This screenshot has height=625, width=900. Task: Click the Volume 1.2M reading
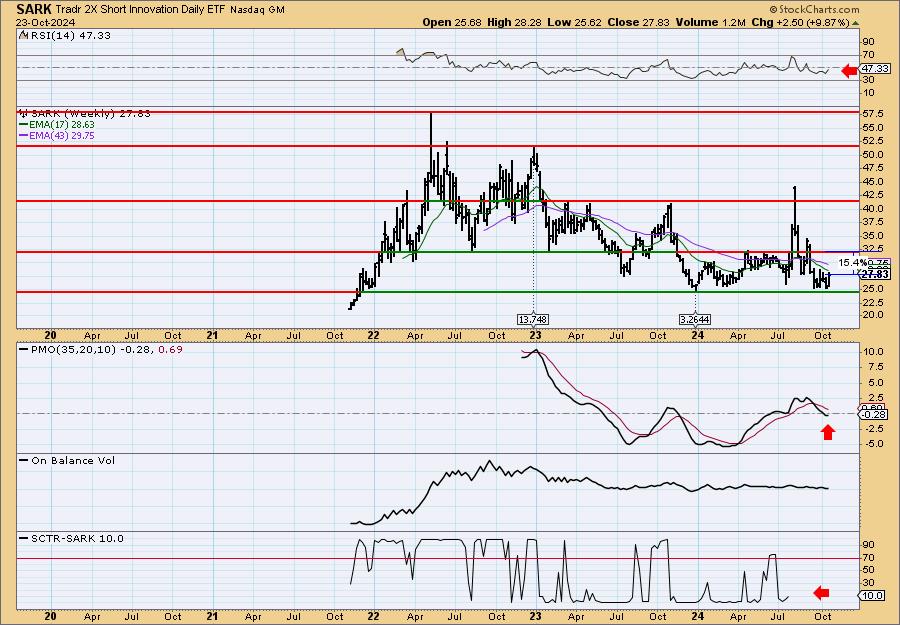click(x=710, y=22)
